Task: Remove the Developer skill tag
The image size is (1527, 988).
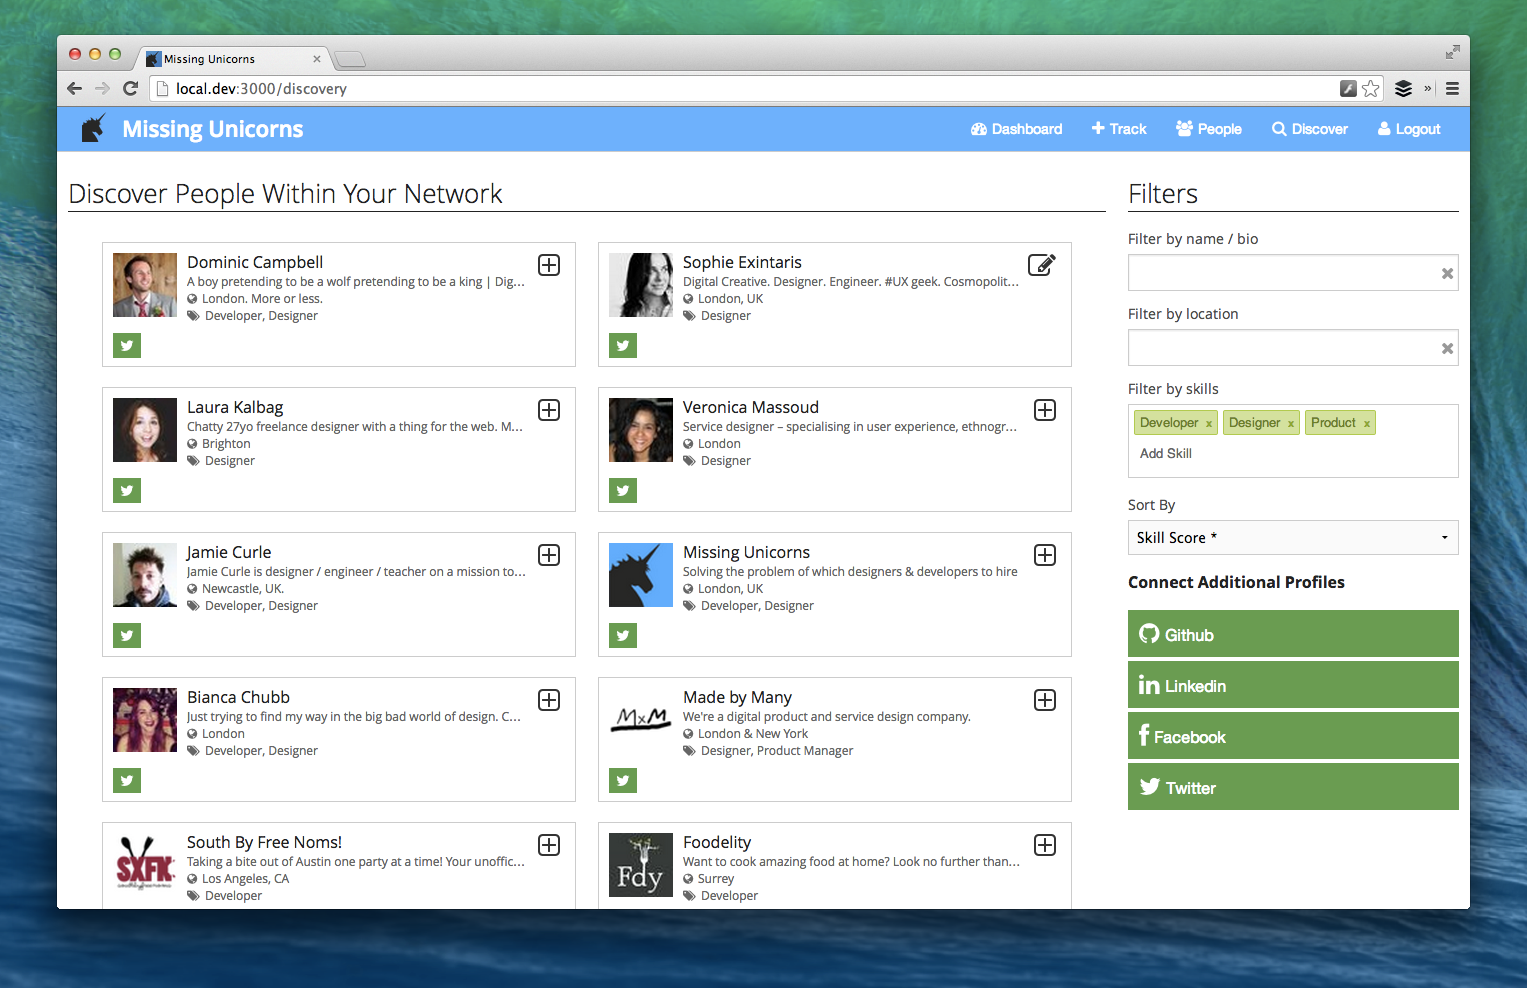Action: point(1209,424)
